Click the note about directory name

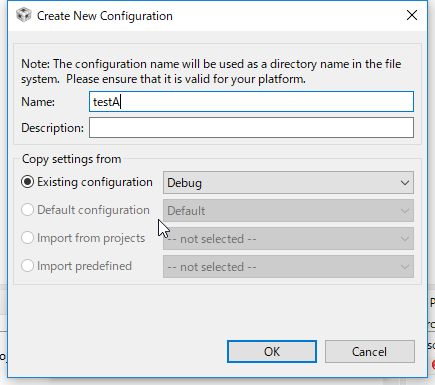pyautogui.click(x=211, y=71)
